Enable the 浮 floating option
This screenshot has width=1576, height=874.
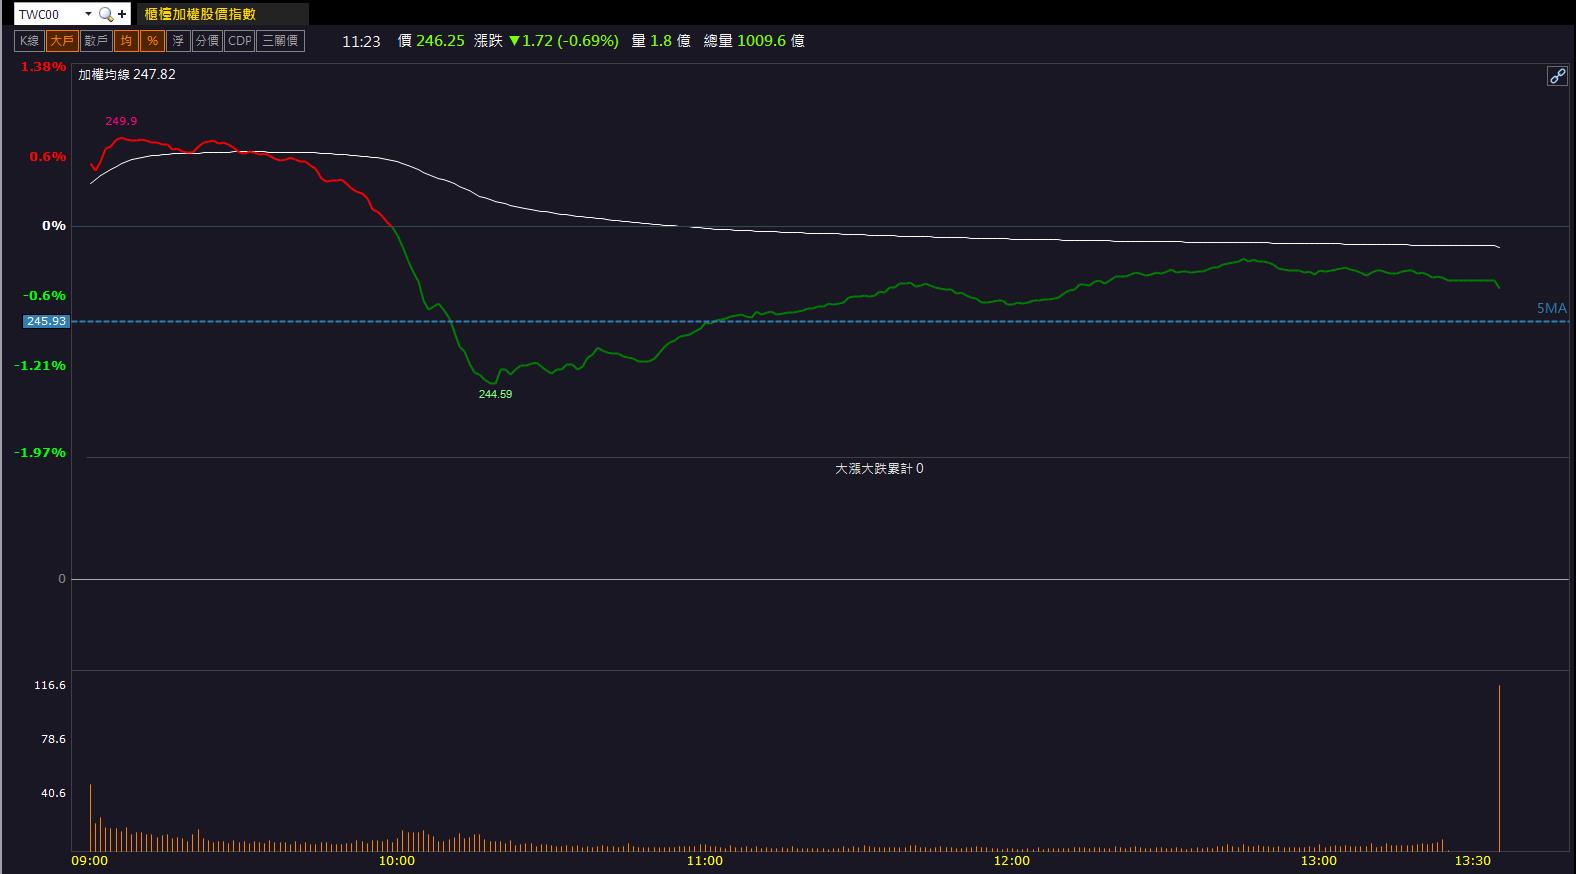coord(178,41)
